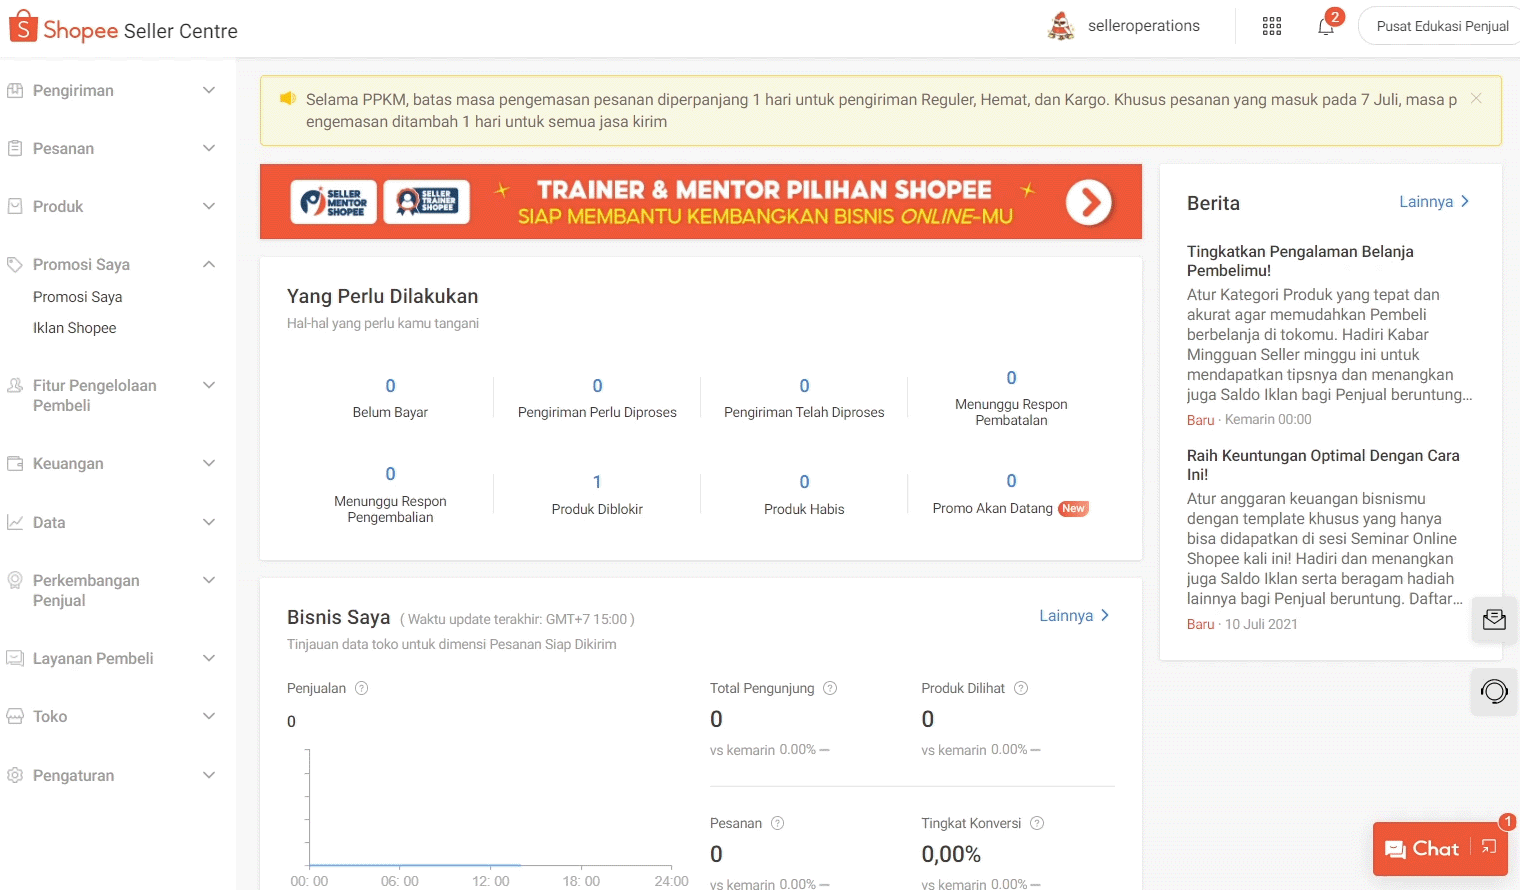Expand the Pengiriman sidebar menu
The height and width of the screenshot is (890, 1520).
pyautogui.click(x=110, y=91)
